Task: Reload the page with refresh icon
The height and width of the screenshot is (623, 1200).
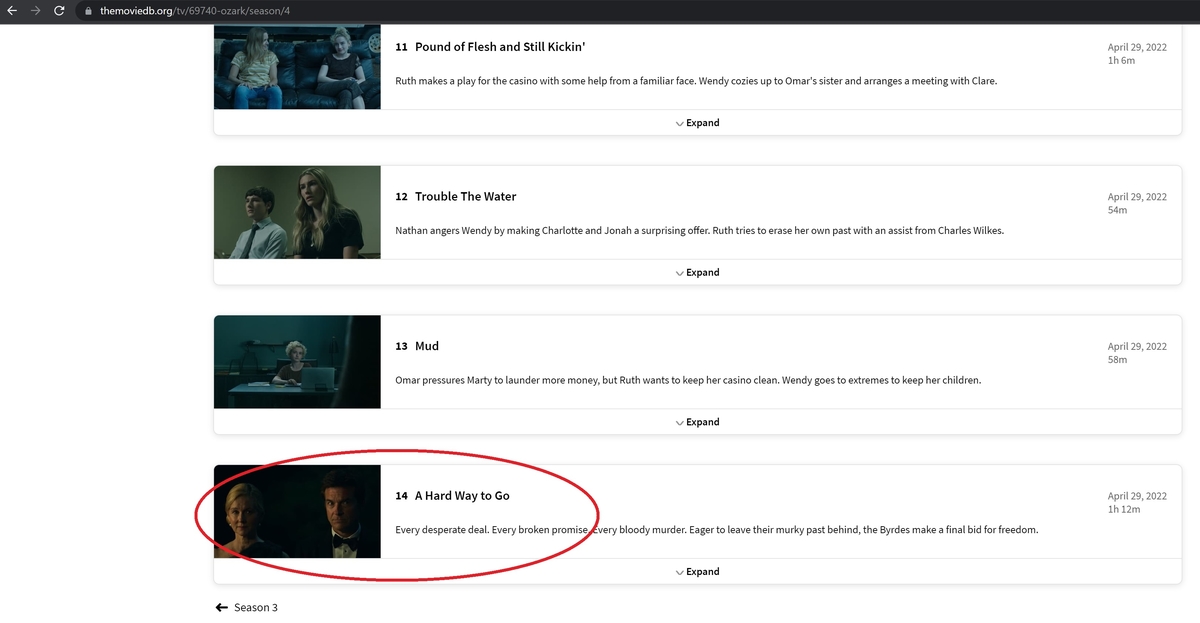Action: [x=60, y=11]
